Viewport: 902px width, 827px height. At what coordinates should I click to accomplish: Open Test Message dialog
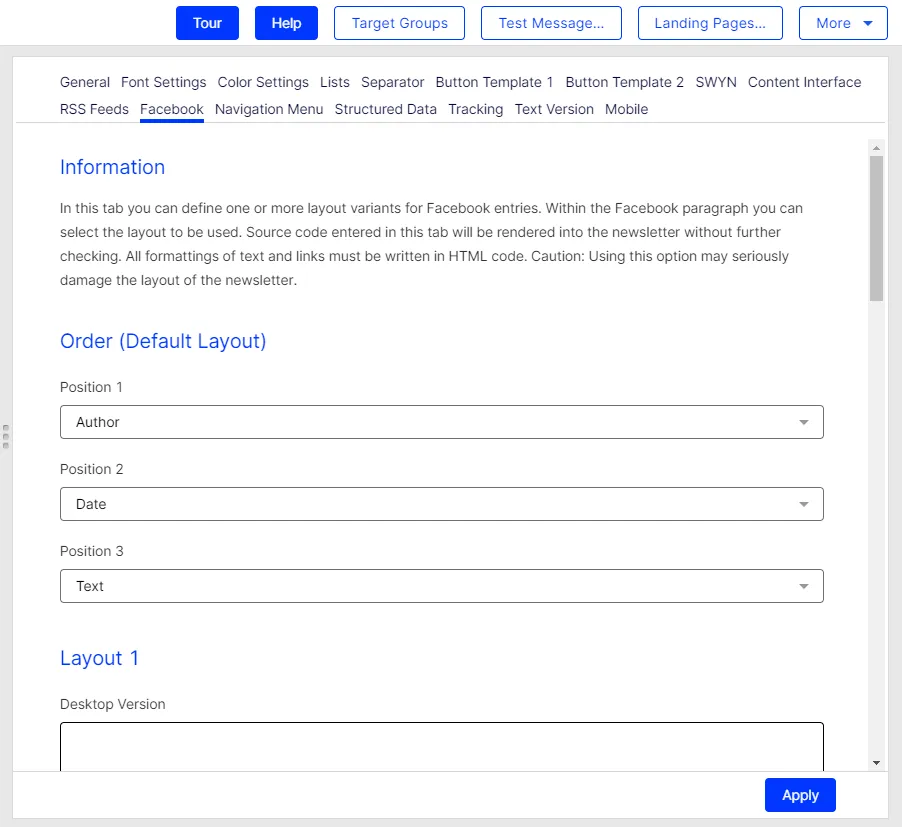coord(551,23)
